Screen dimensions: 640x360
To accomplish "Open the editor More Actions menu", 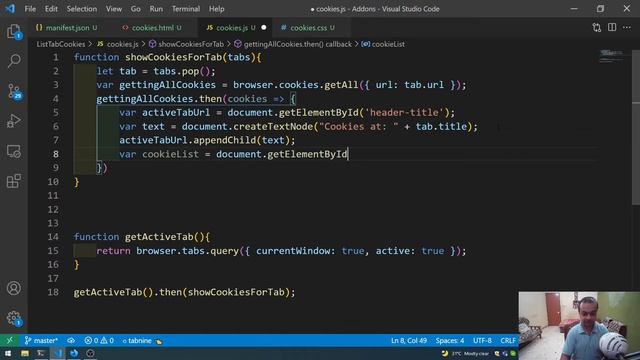I will click(x=627, y=27).
